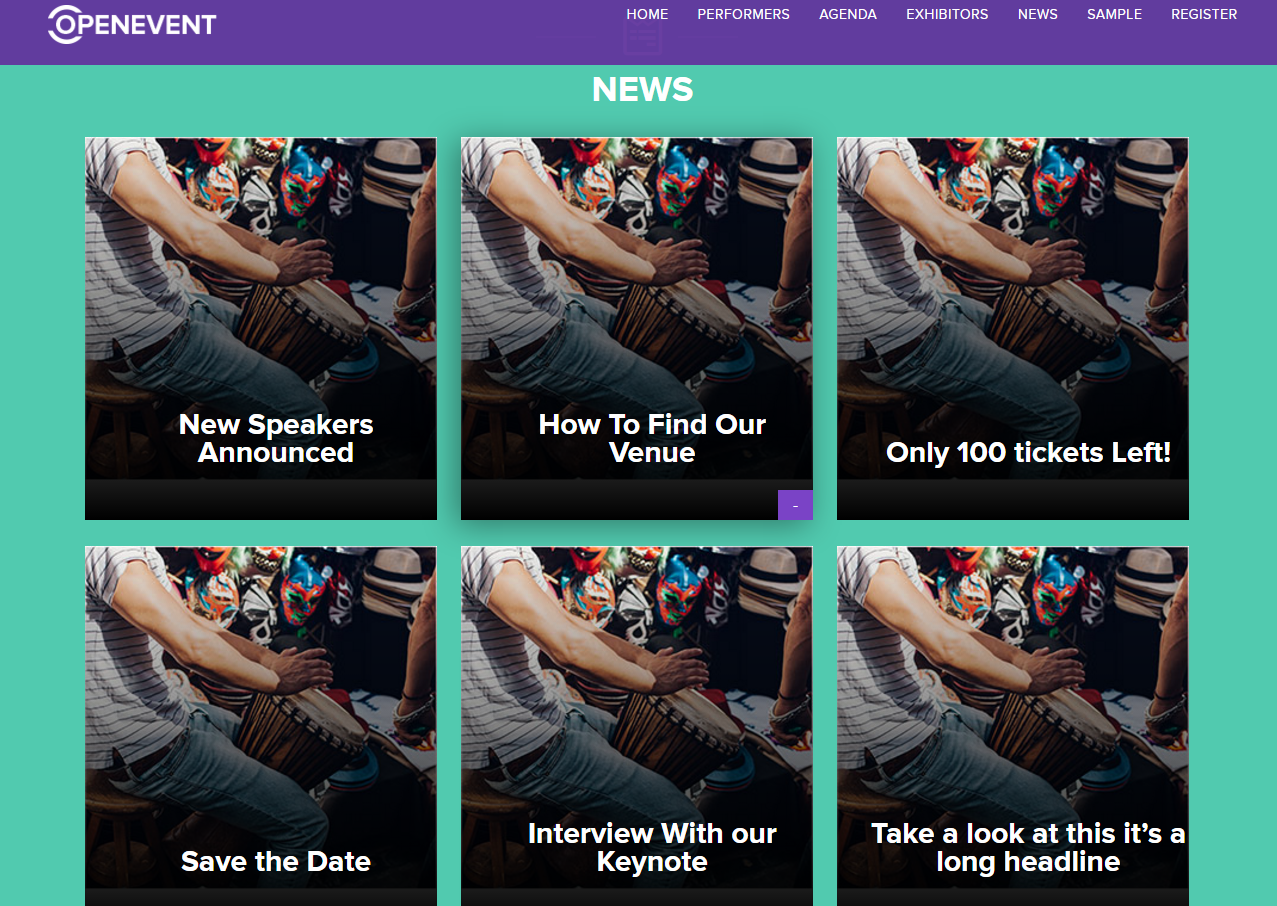This screenshot has height=906, width=1277.
Task: Select EXHIBITORS in the navigation bar
Action: 947,14
